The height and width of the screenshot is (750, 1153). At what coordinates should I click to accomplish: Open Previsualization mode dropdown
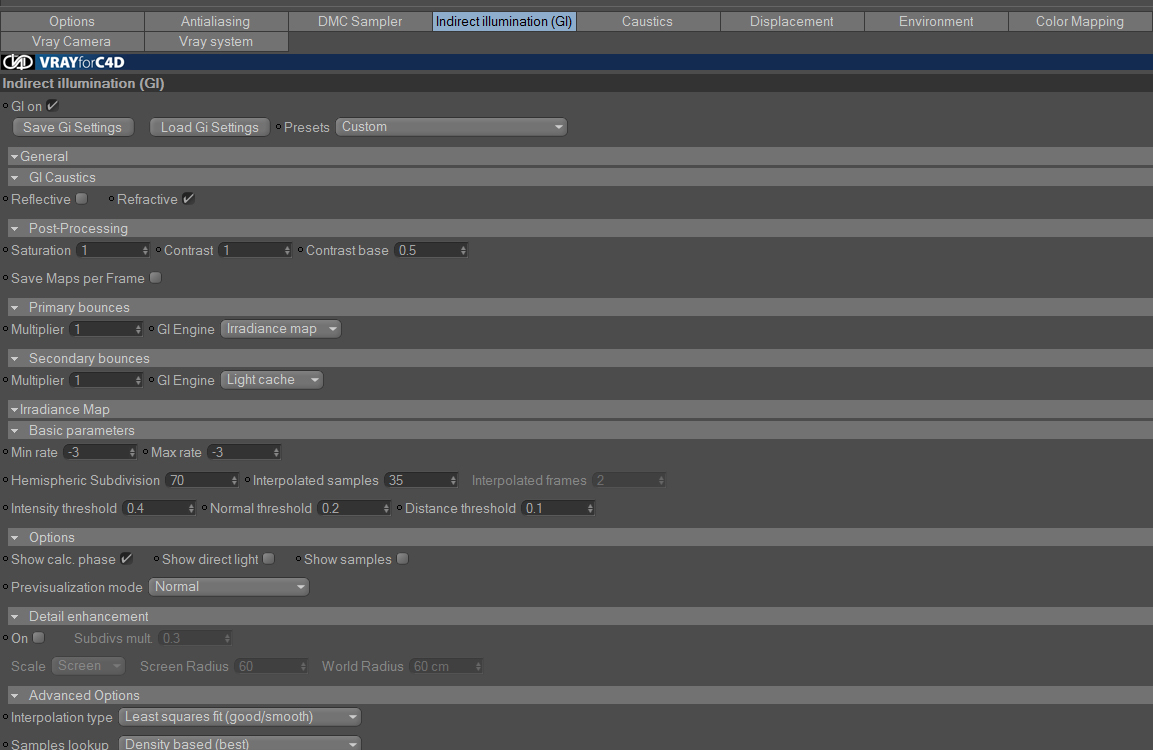tap(229, 587)
